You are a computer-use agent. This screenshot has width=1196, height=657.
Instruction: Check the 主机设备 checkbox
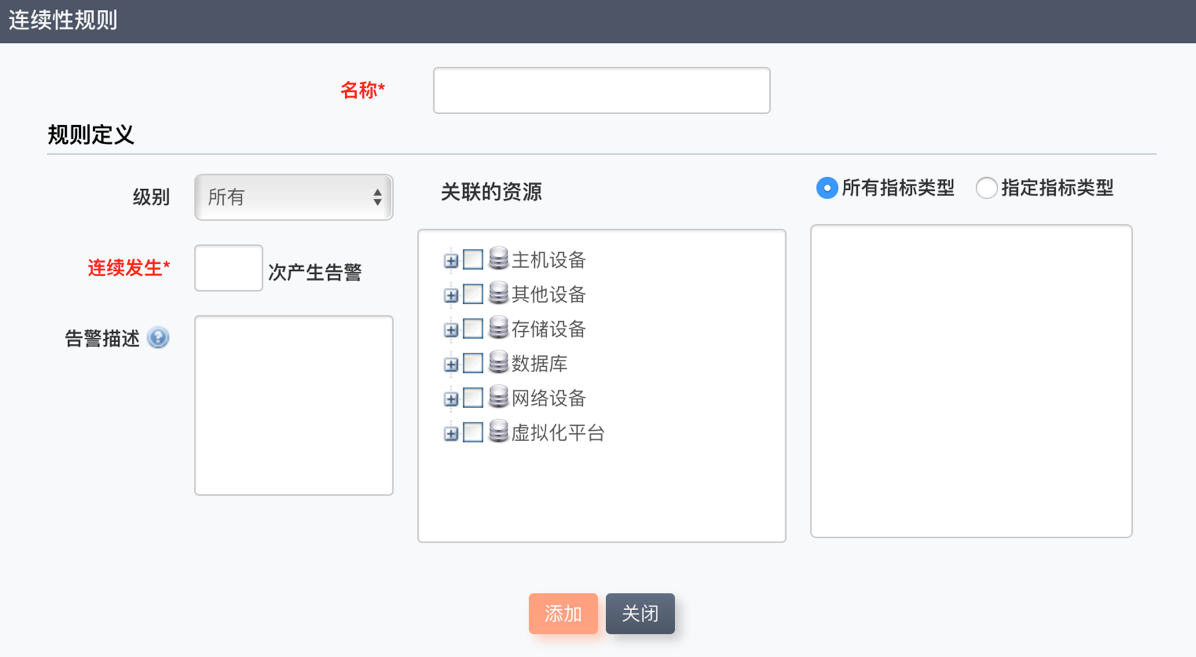(473, 260)
